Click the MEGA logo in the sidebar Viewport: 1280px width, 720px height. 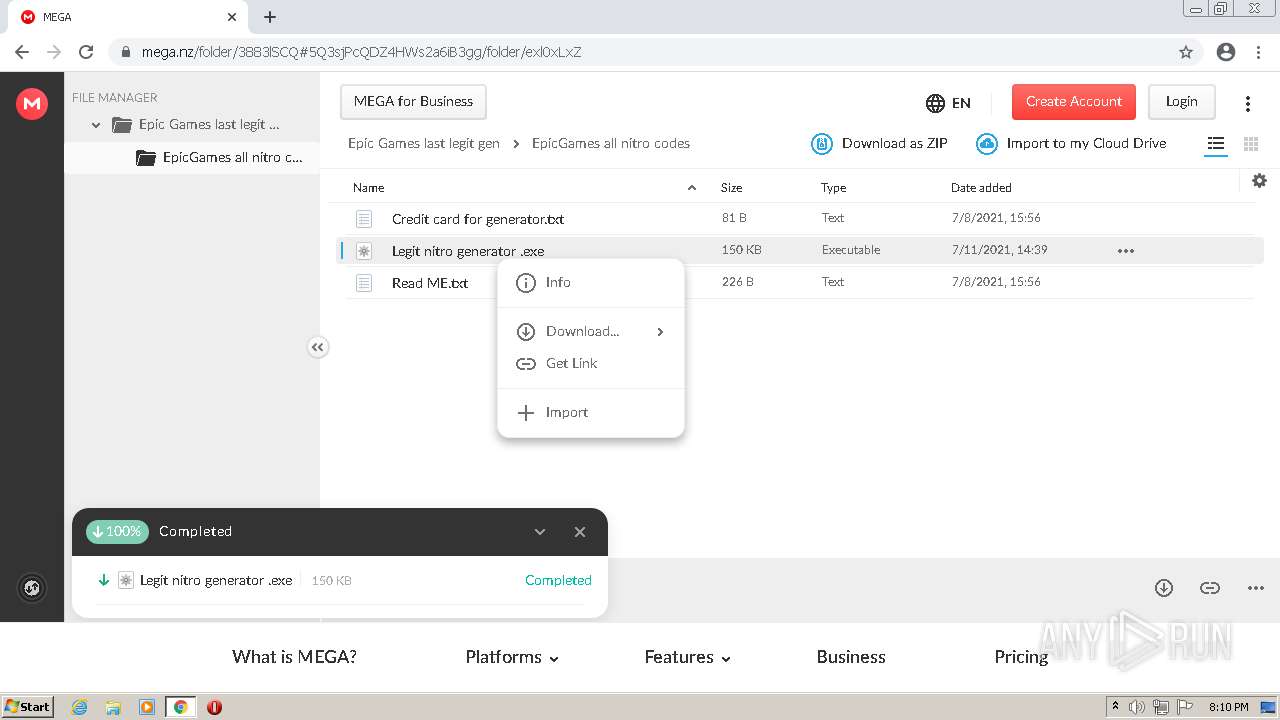pos(32,103)
